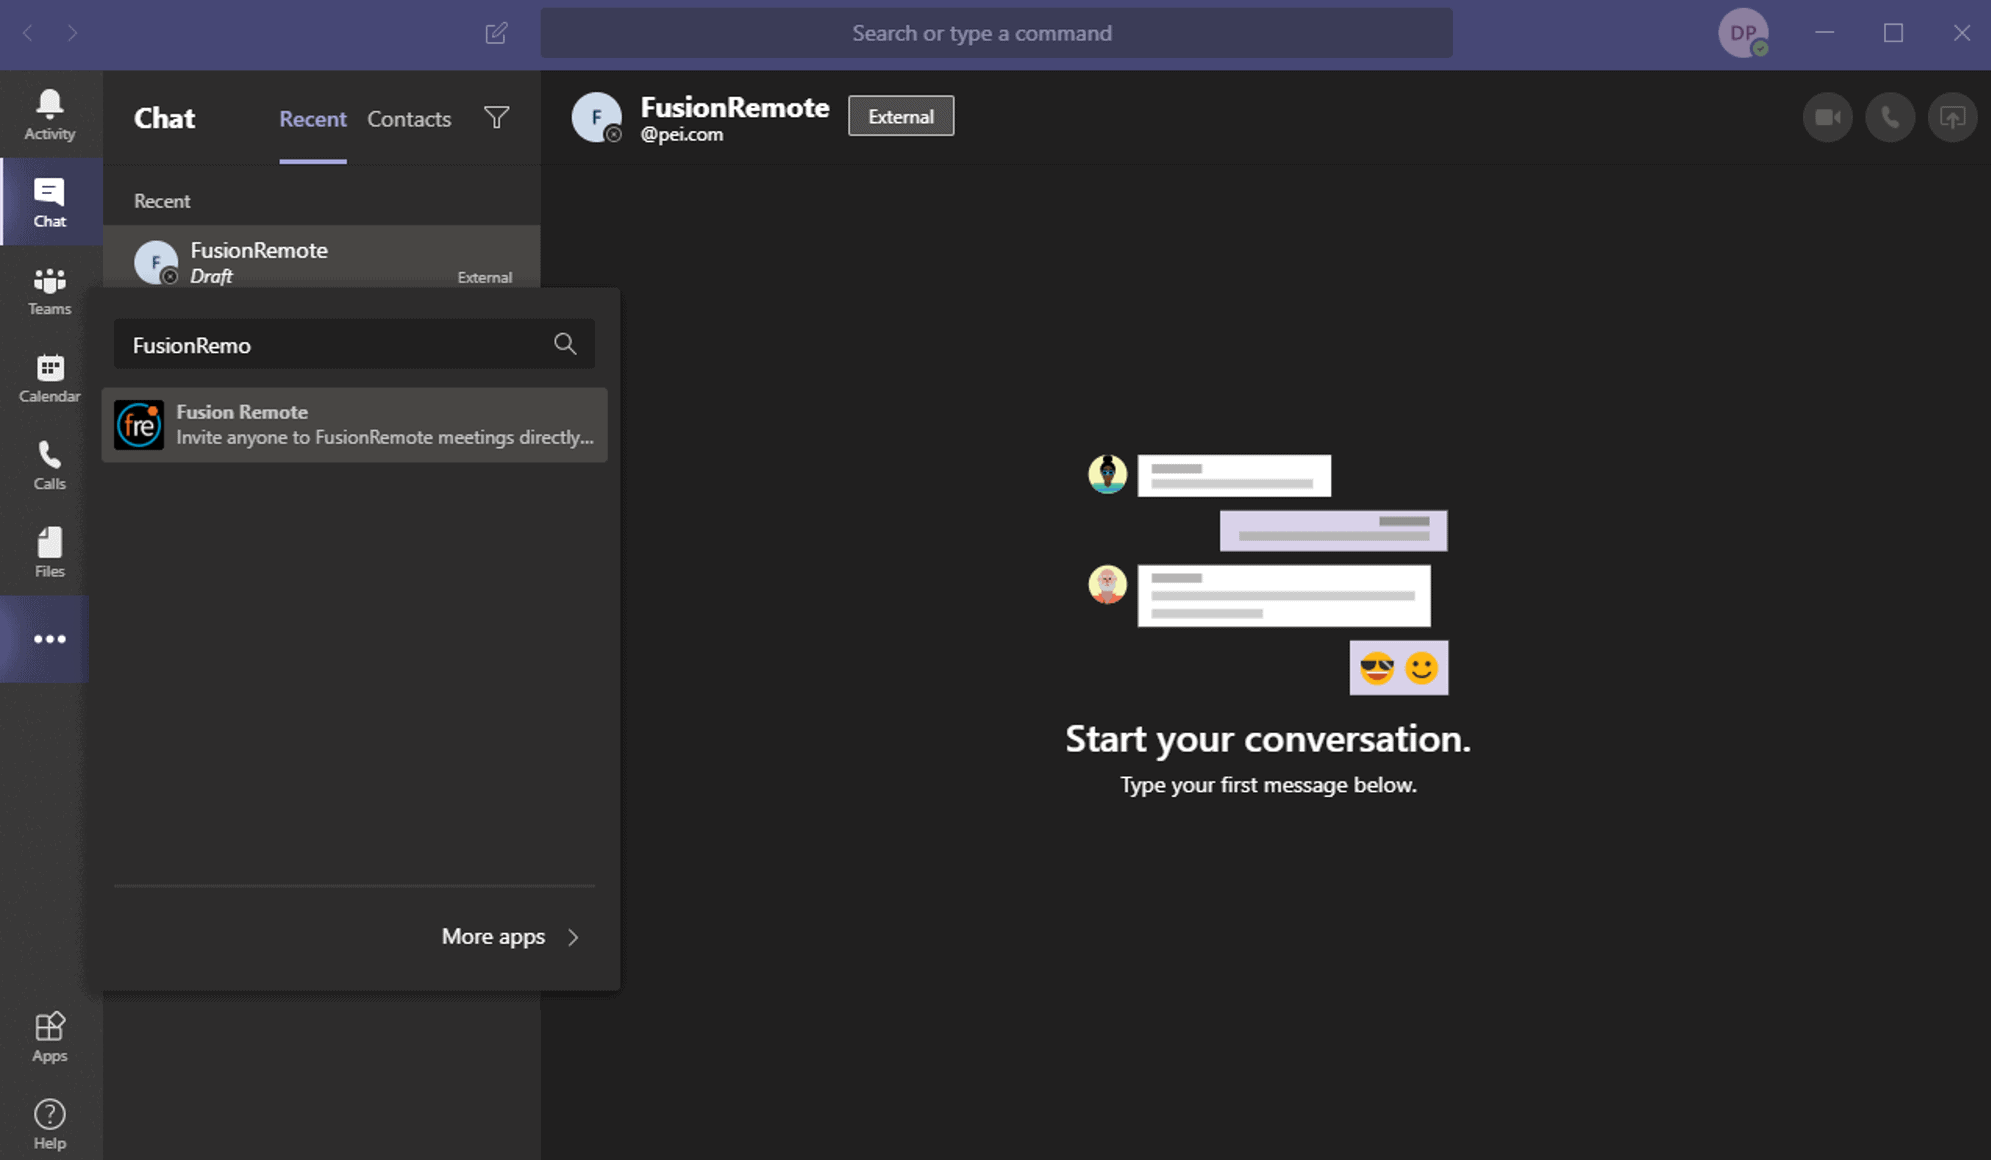Open the Help menu
This screenshot has width=1991, height=1160.
(x=49, y=1124)
